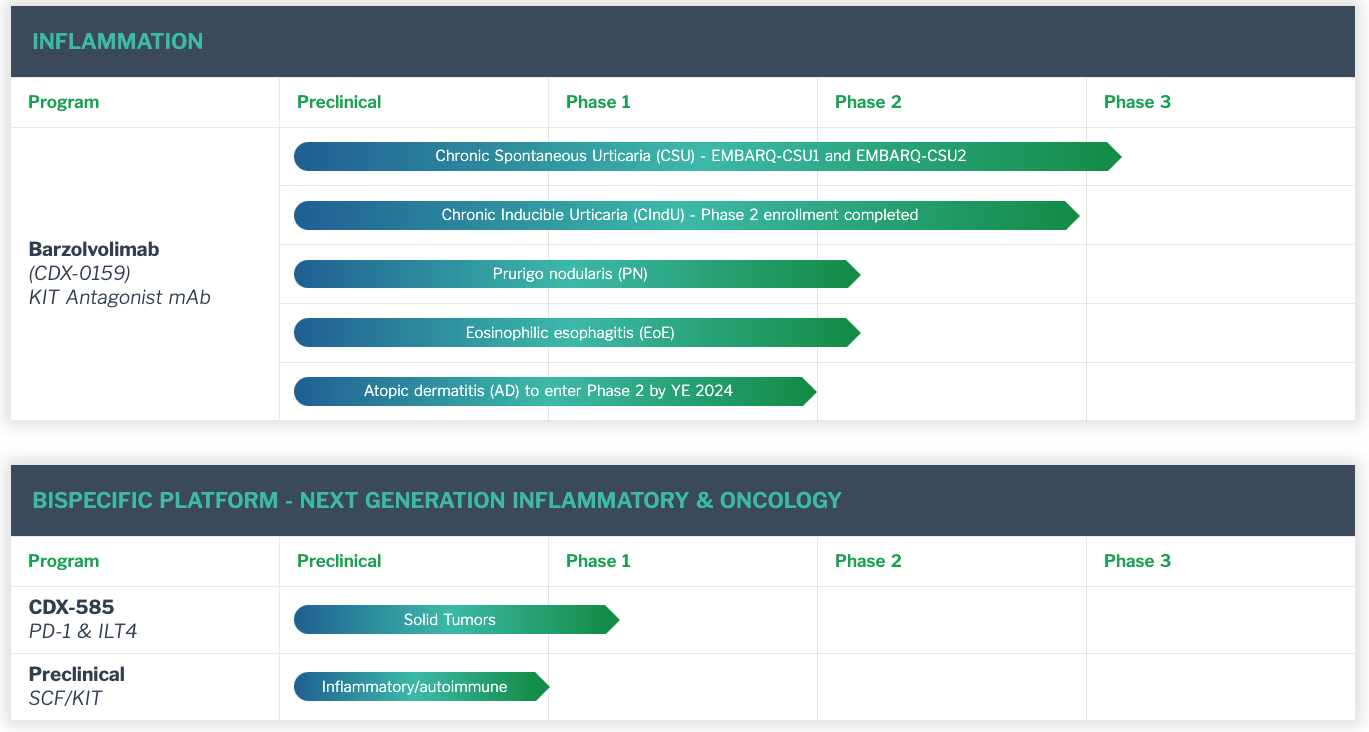
Task: Click the SCF/KIT label
Action: pos(65,698)
